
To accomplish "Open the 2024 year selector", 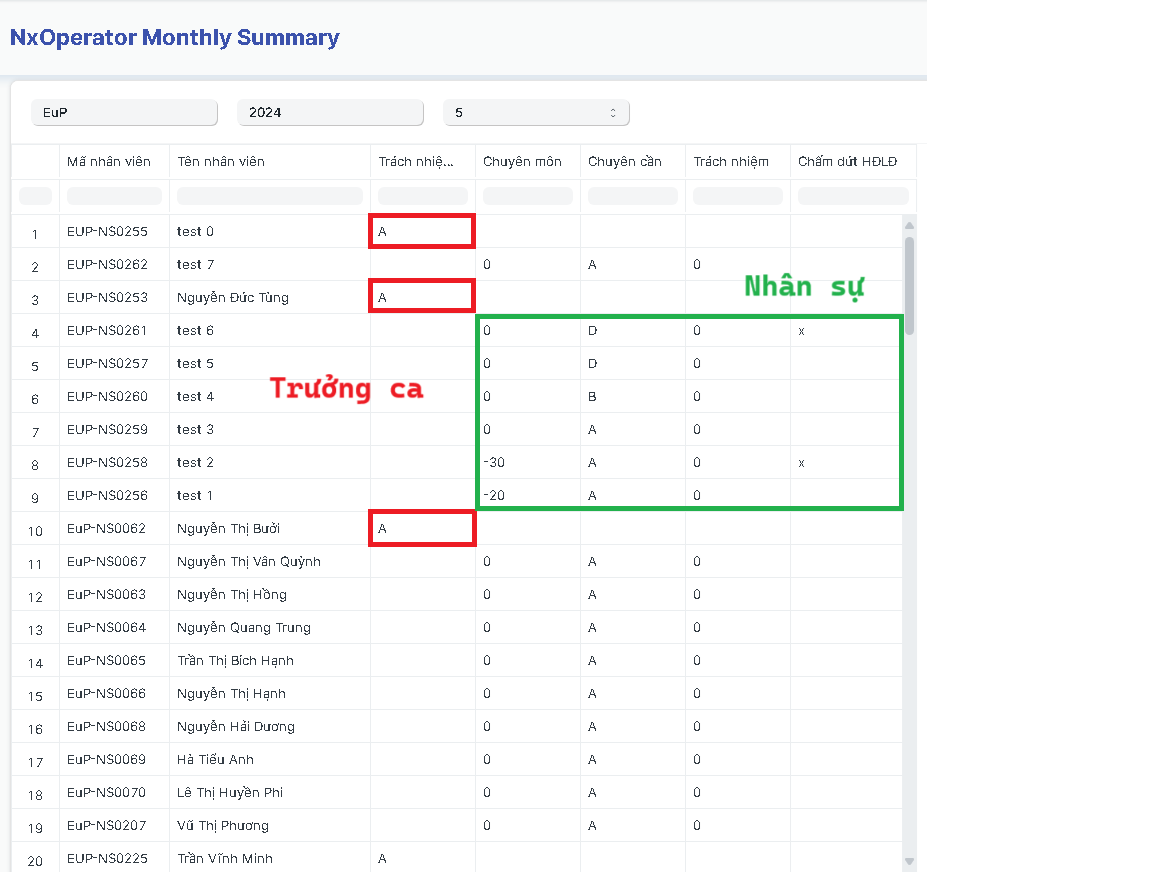I will point(330,112).
